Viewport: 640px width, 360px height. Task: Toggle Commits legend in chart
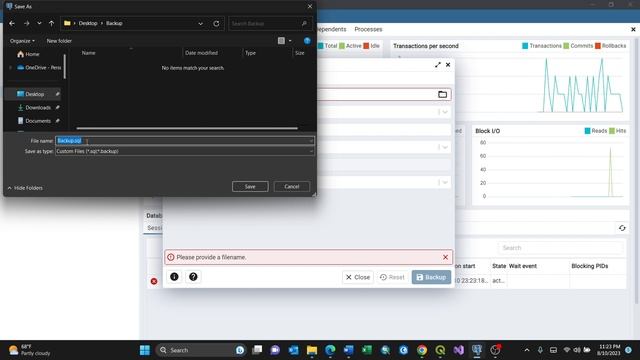pyautogui.click(x=578, y=46)
